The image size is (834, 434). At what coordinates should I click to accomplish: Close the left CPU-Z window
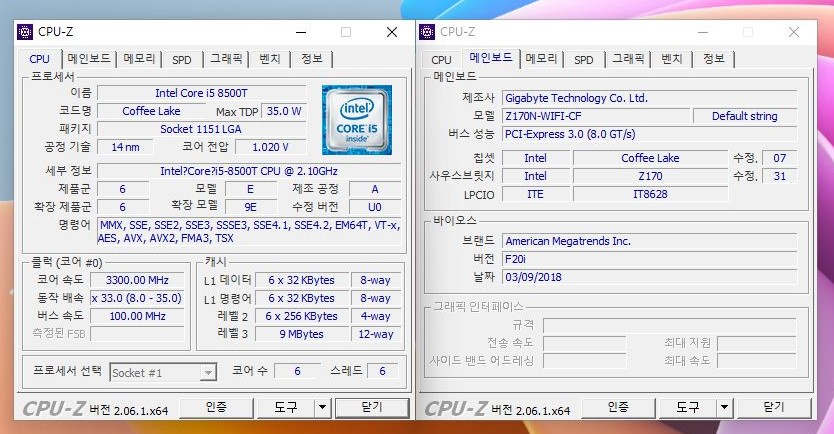392,32
